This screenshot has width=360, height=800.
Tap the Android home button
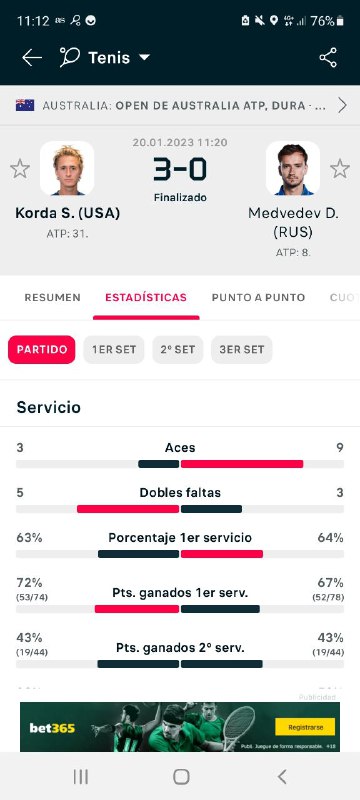[x=181, y=777]
